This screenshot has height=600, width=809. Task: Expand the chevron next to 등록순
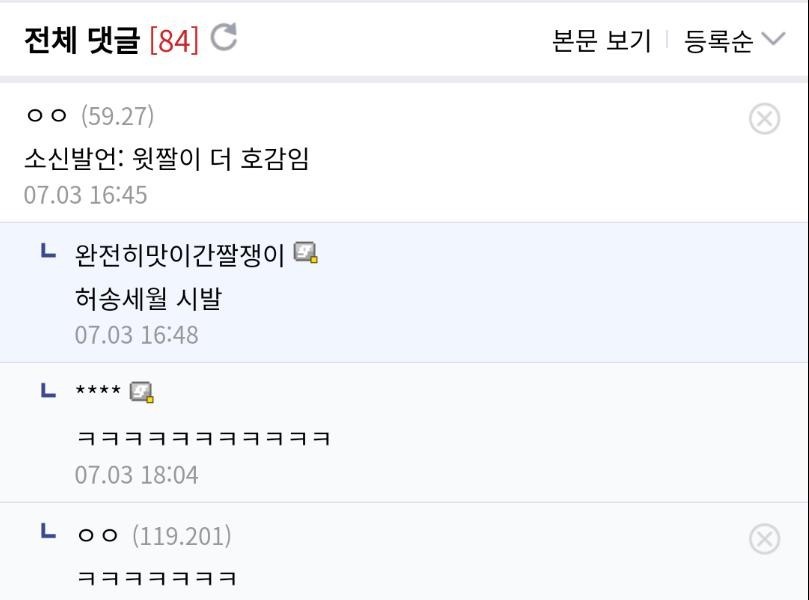[x=773, y=39]
